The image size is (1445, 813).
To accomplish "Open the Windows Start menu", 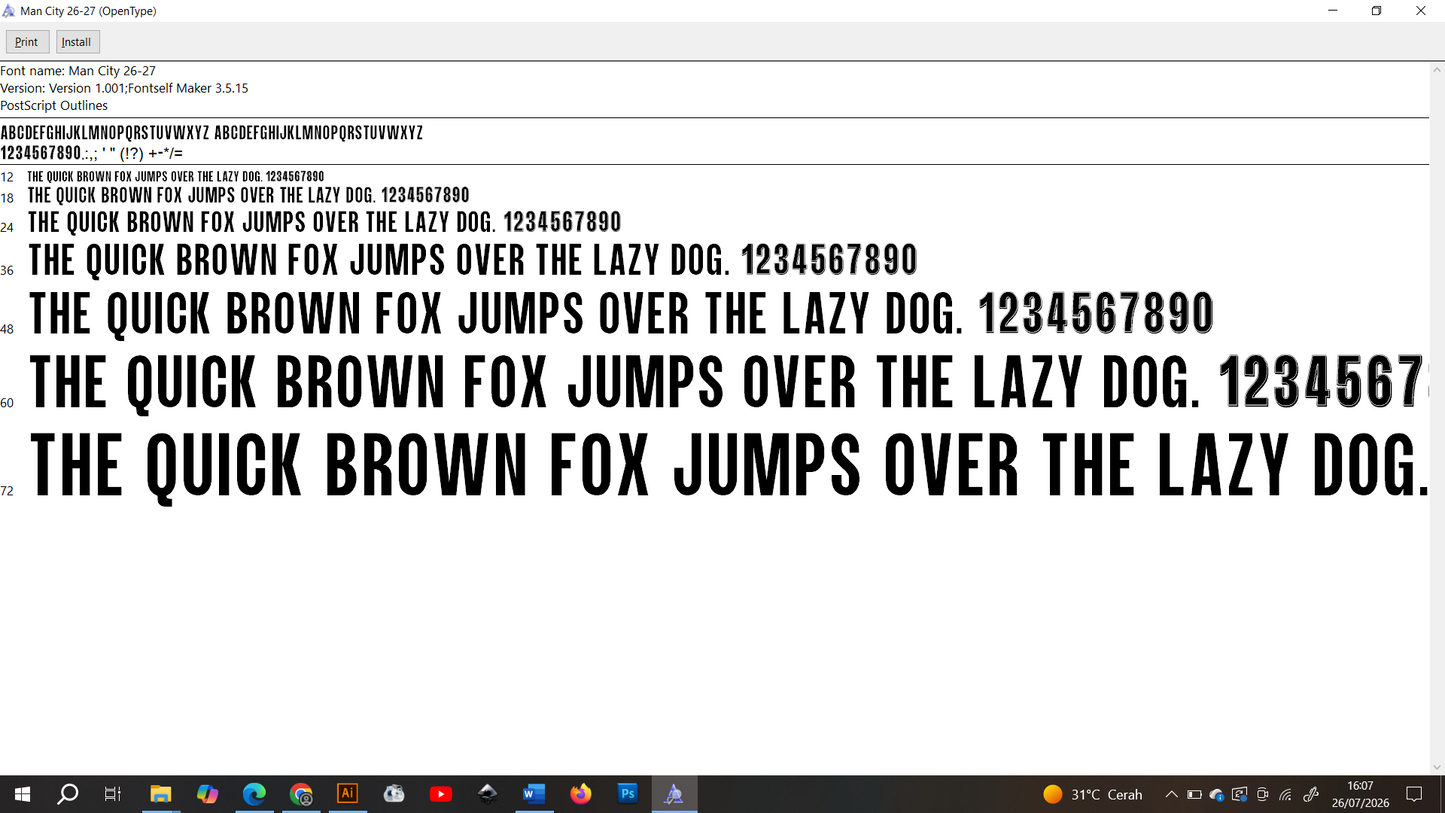I will (x=22, y=794).
